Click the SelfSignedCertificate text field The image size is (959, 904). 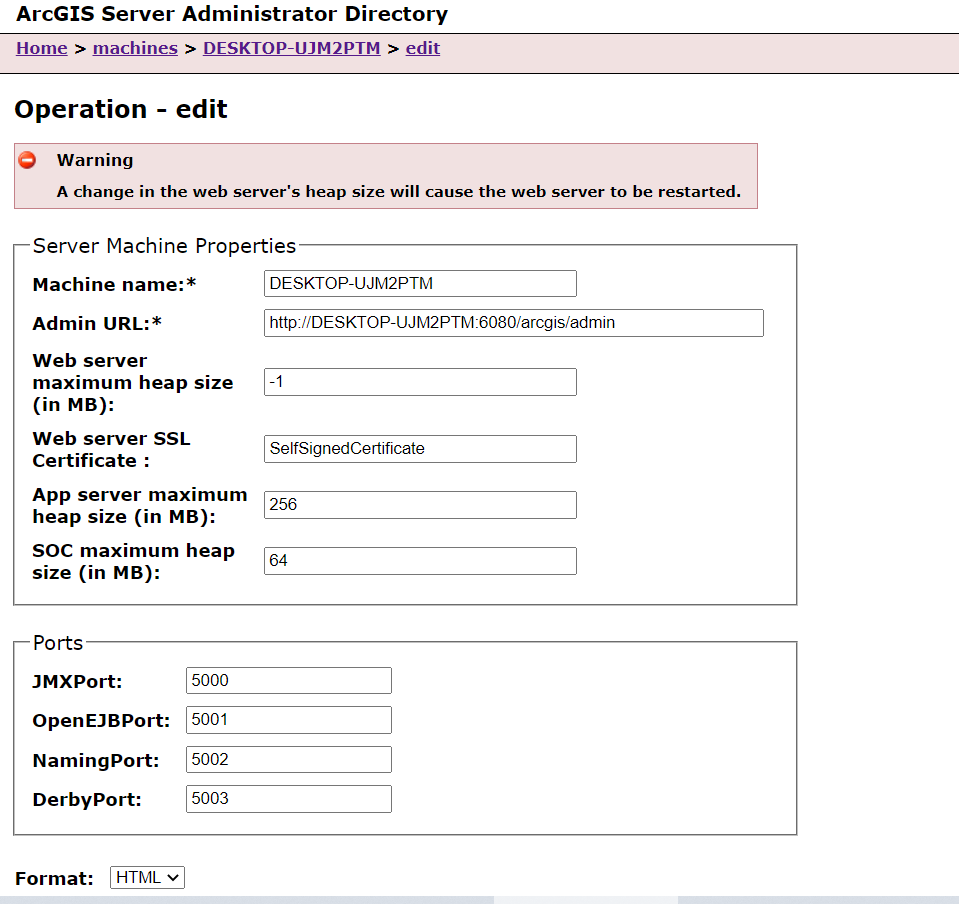(419, 448)
